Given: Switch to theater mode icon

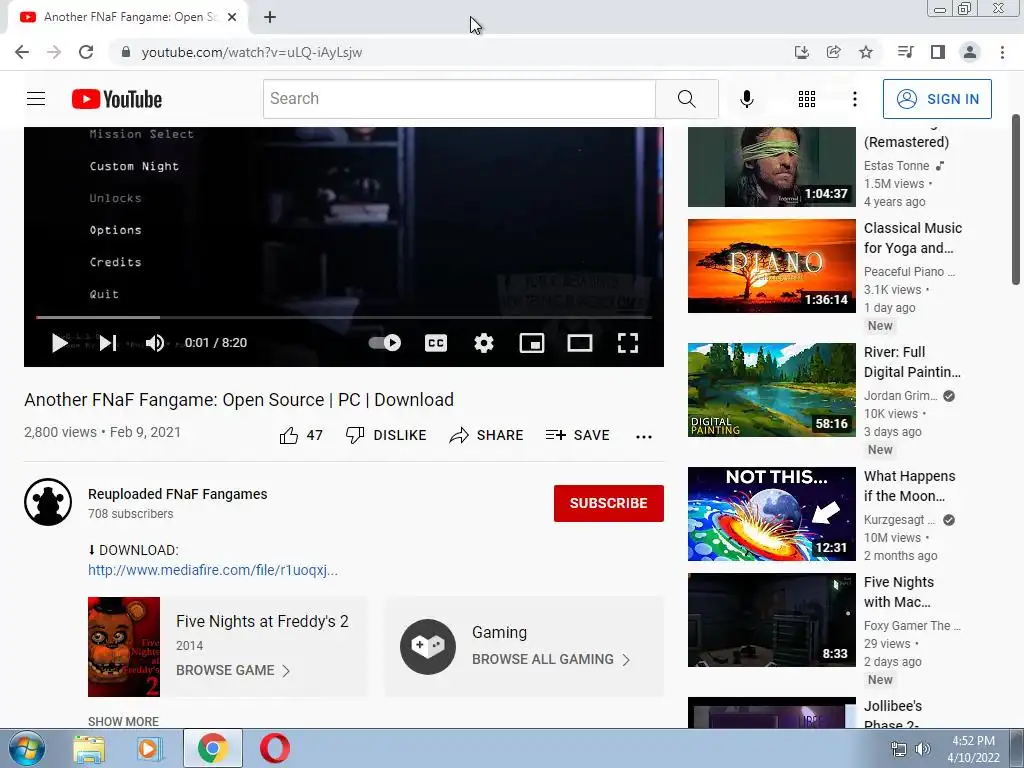Looking at the screenshot, I should coord(580,343).
